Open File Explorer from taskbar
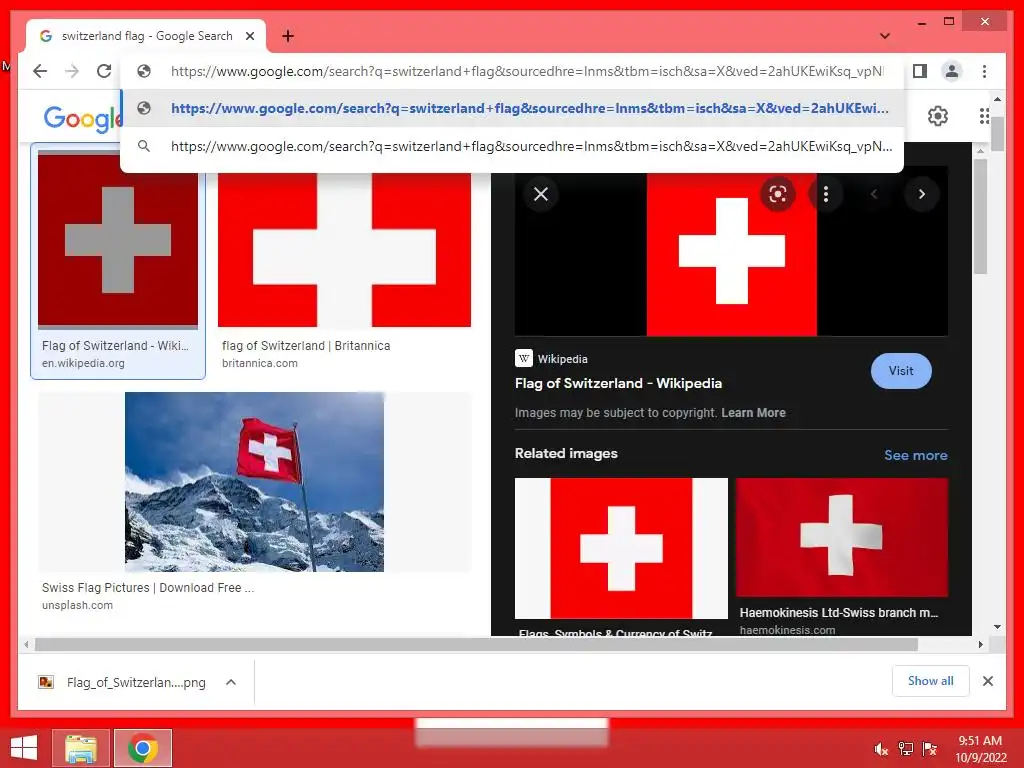Screen dimensions: 1024x768 click(x=80, y=748)
